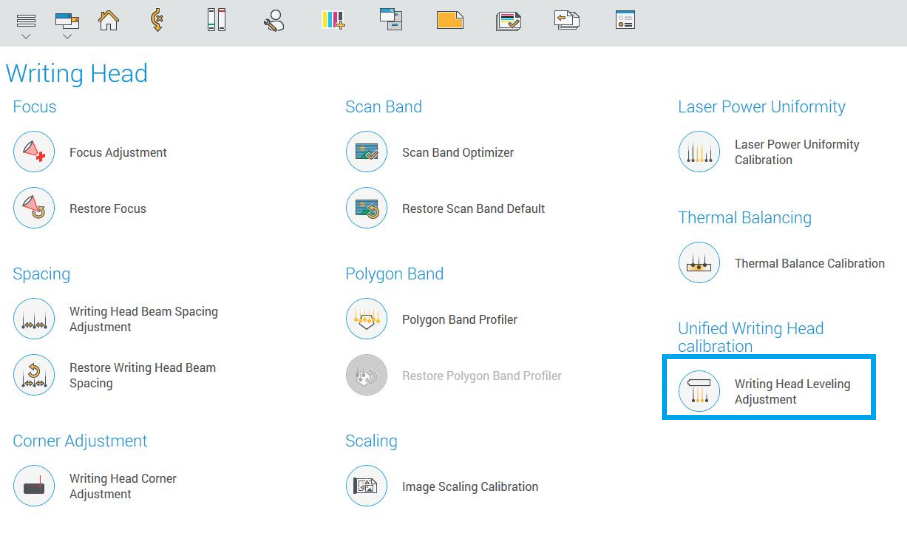Click the color bars with plus icon
The image size is (907, 533).
click(333, 20)
